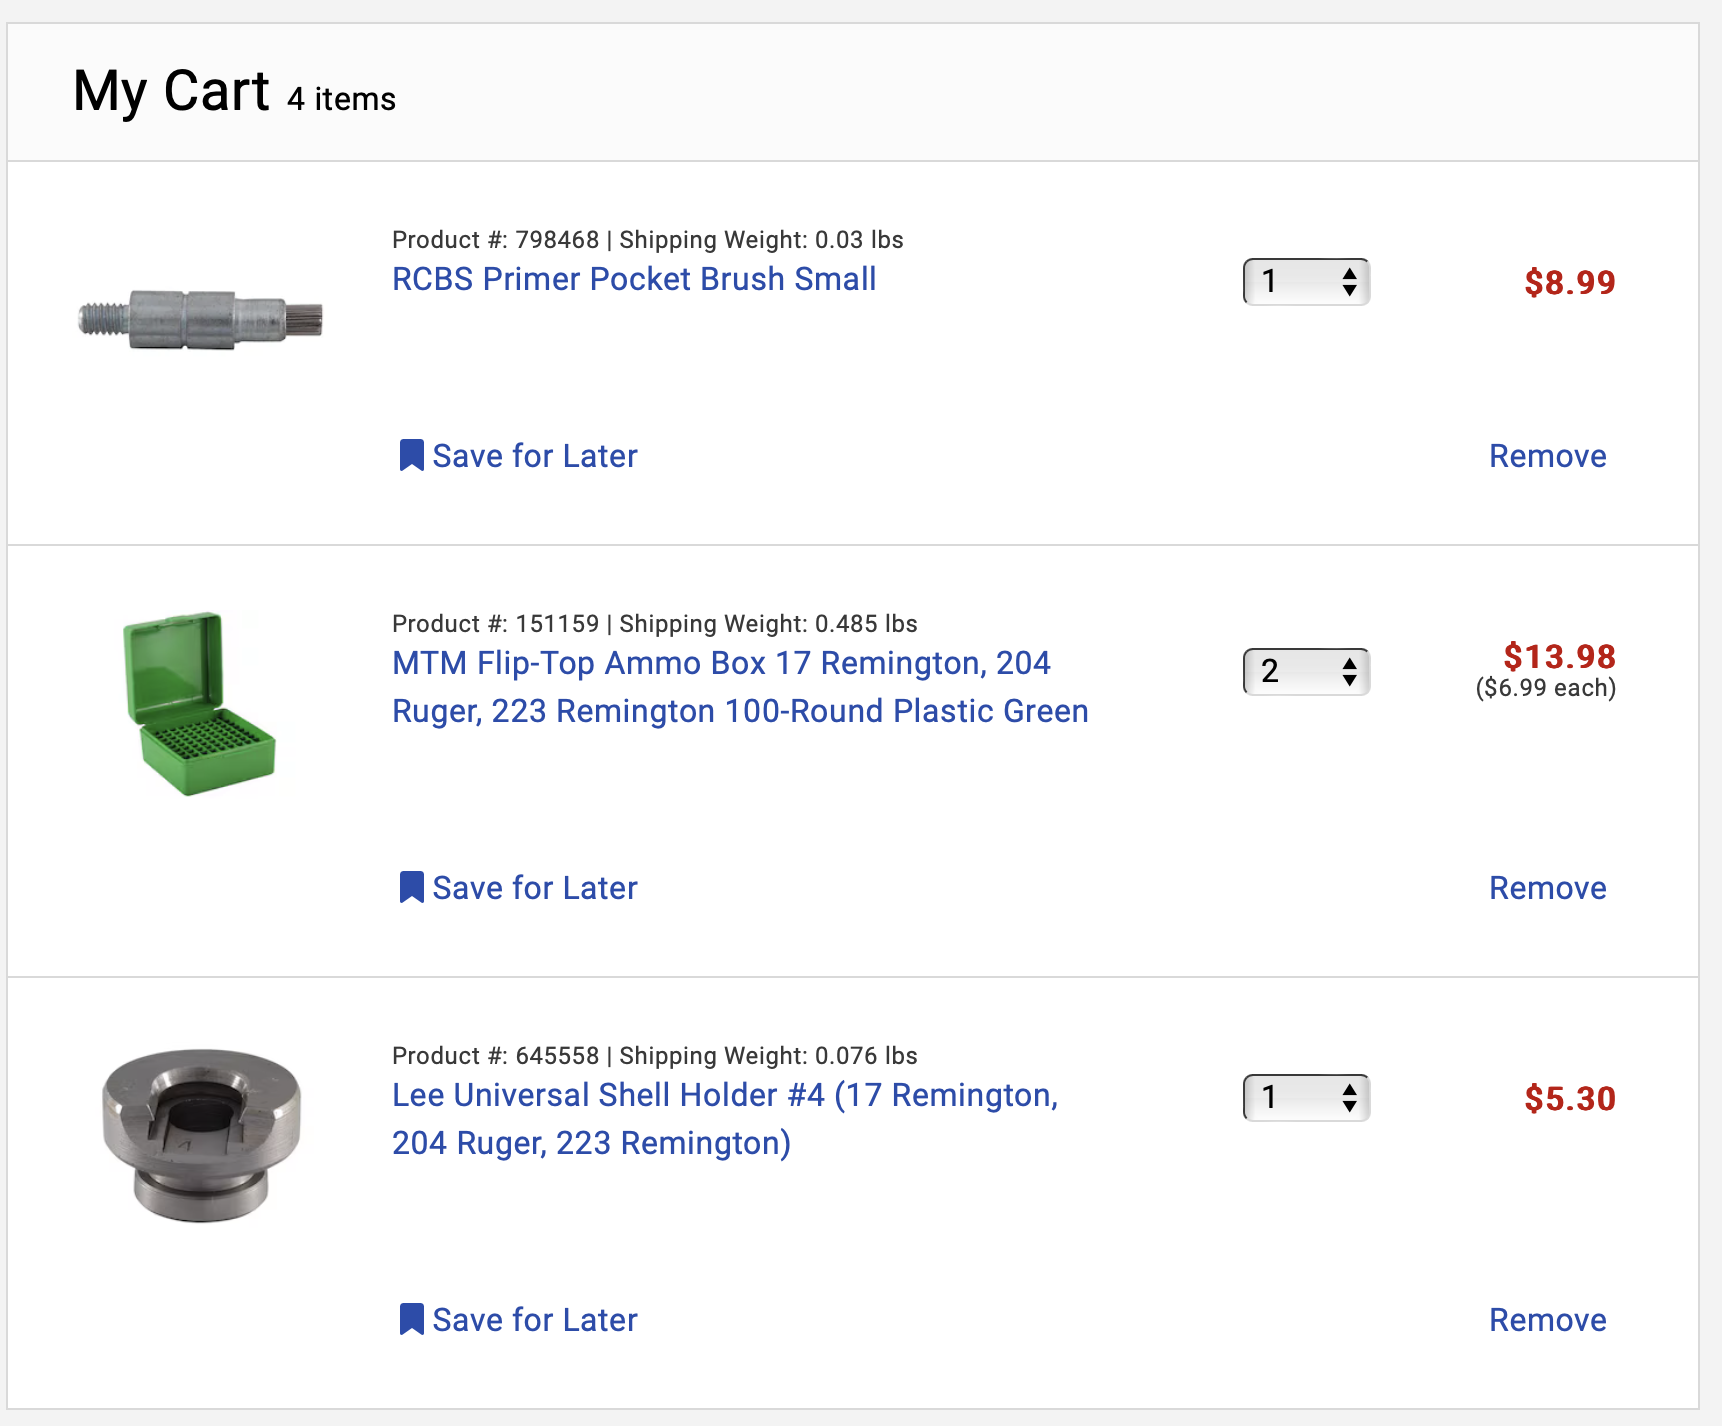
Task: Click the $13.98 price for ammo box
Action: tap(1559, 657)
